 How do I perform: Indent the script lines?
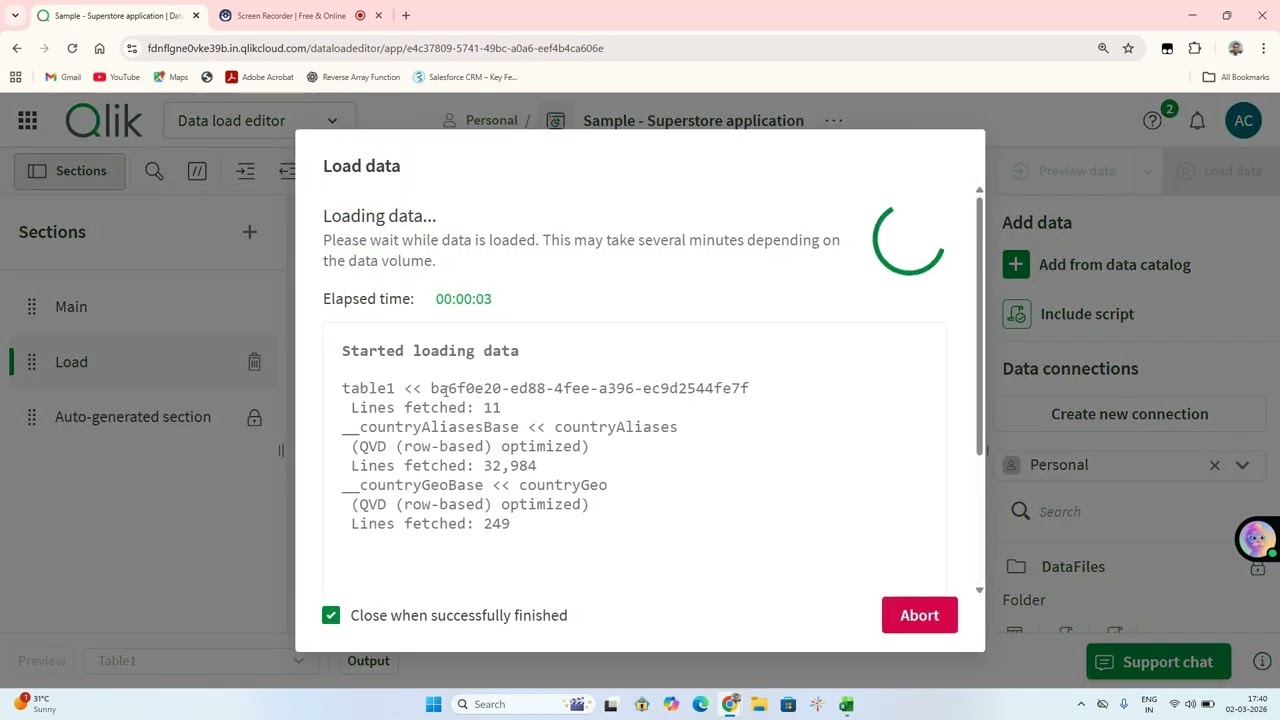coord(245,171)
